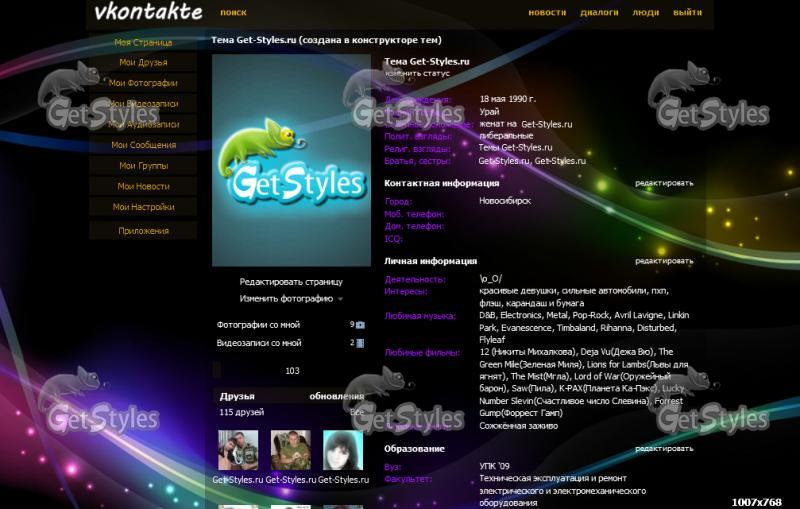Click Все in the Друзья block
The image size is (800, 509).
(357, 412)
